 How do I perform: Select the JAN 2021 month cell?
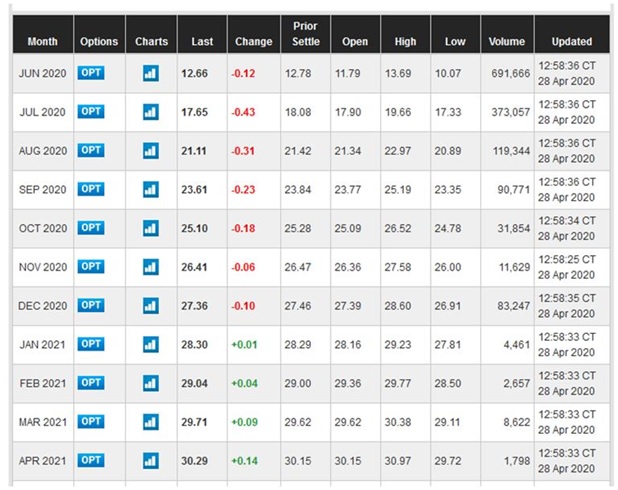click(43, 345)
